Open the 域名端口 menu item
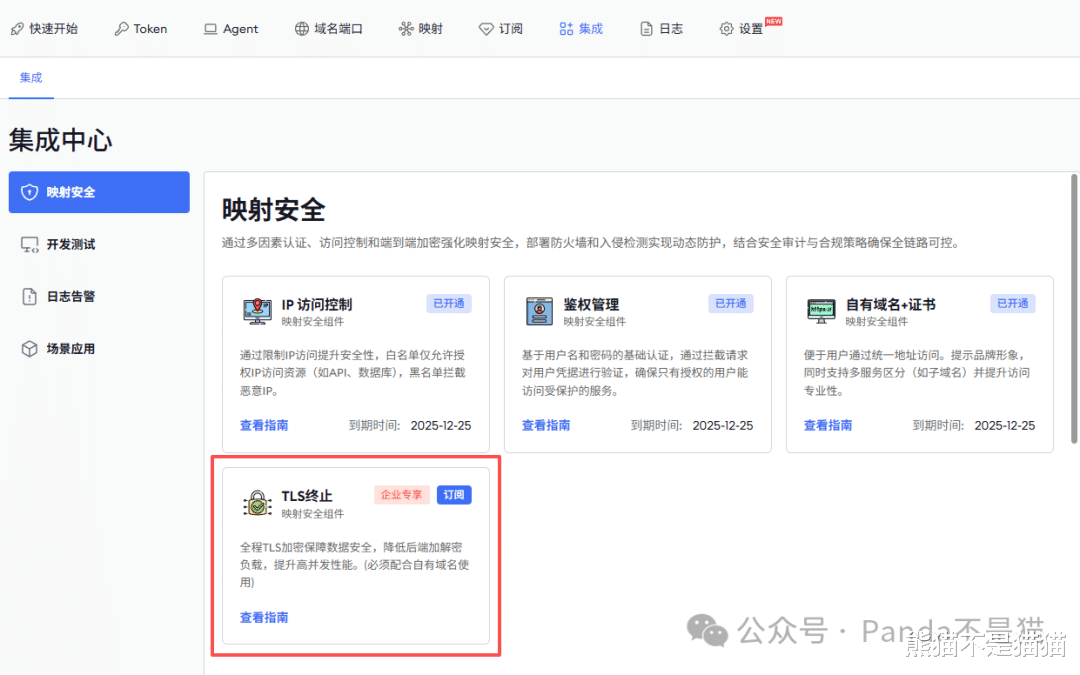This screenshot has width=1080, height=675. click(x=329, y=29)
